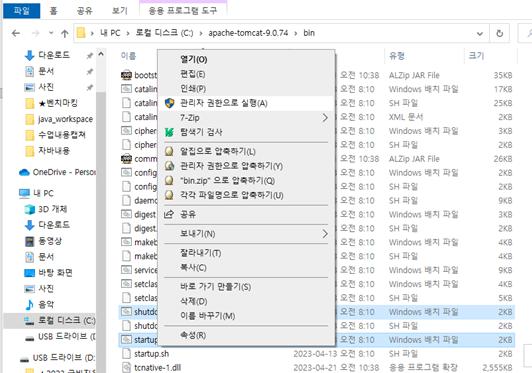The width and height of the screenshot is (532, 373).
Task: Expand the 7-Zip submenu arrow
Action: click(325, 118)
